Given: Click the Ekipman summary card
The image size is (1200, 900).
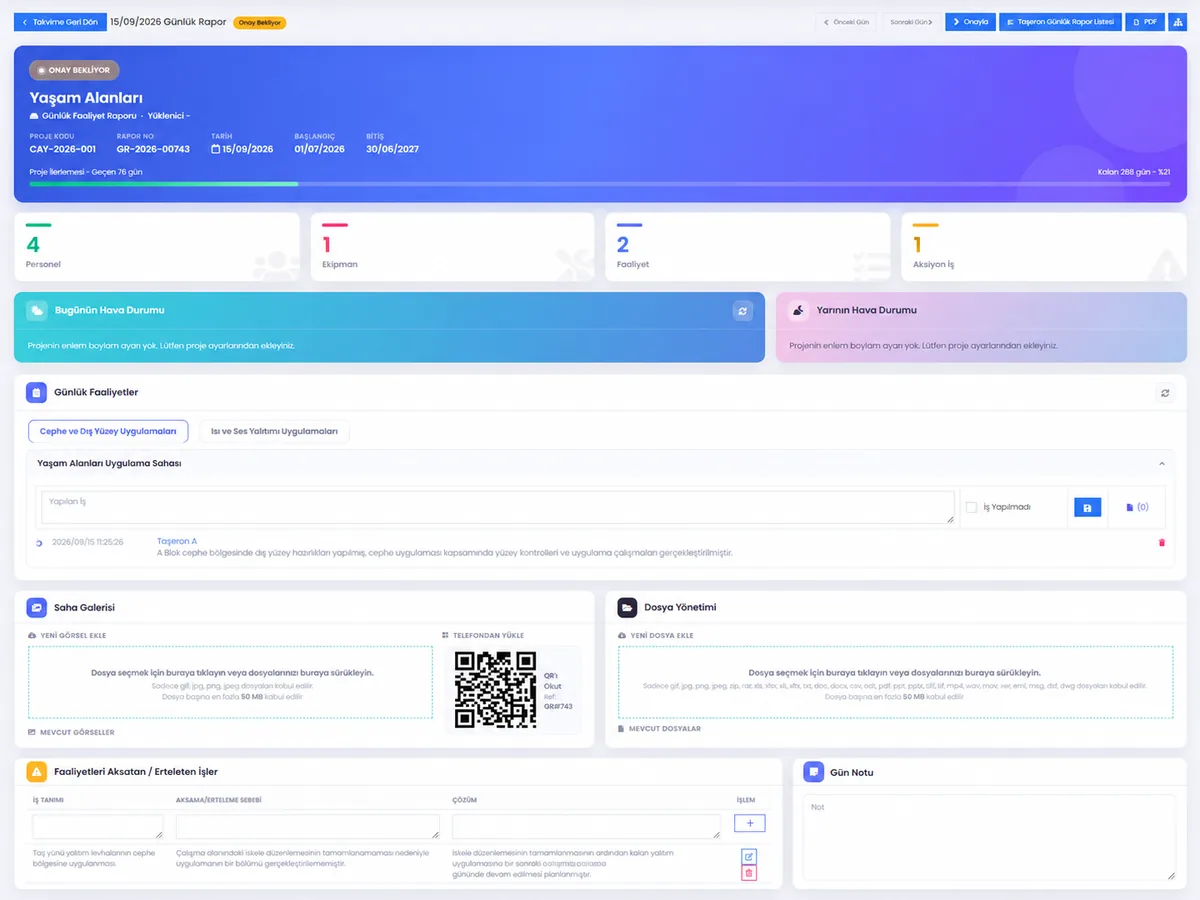Looking at the screenshot, I should 452,247.
